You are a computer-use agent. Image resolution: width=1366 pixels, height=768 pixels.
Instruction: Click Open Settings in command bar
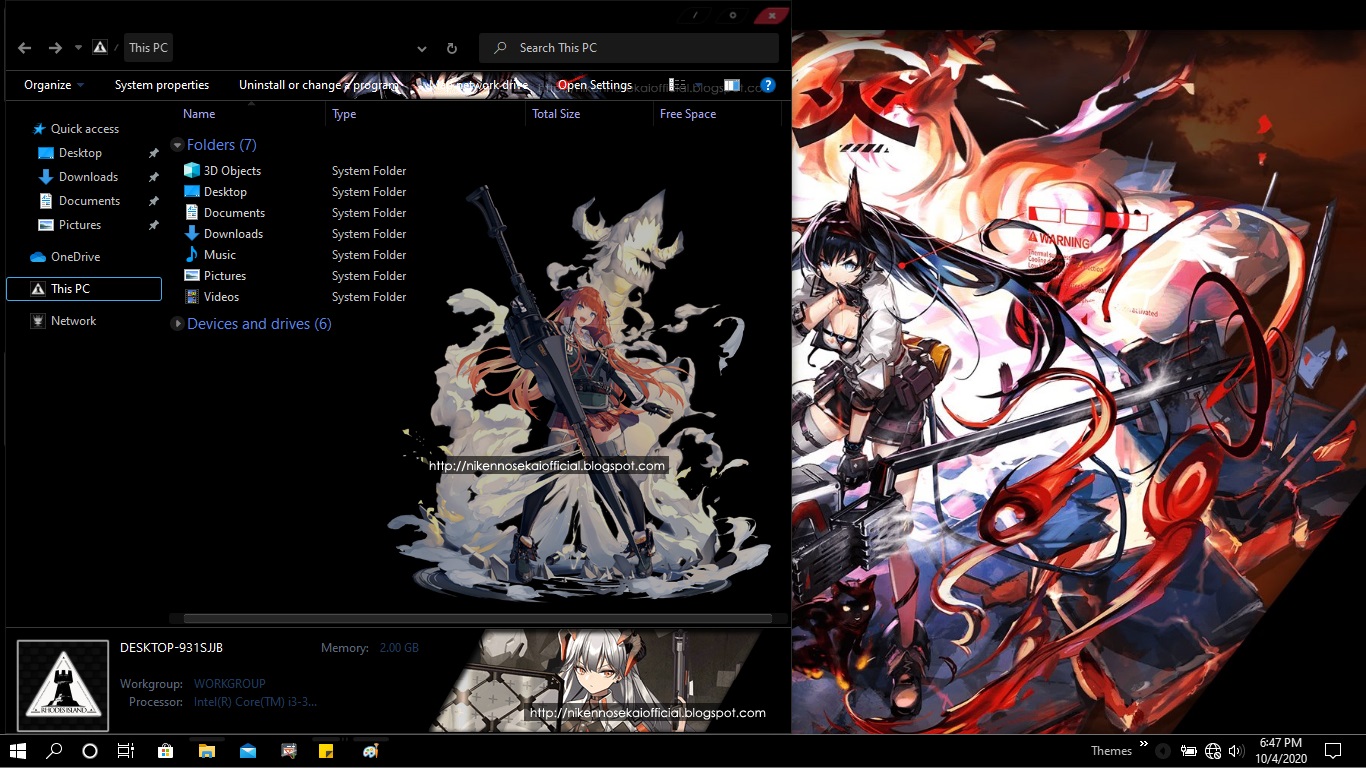tap(595, 85)
